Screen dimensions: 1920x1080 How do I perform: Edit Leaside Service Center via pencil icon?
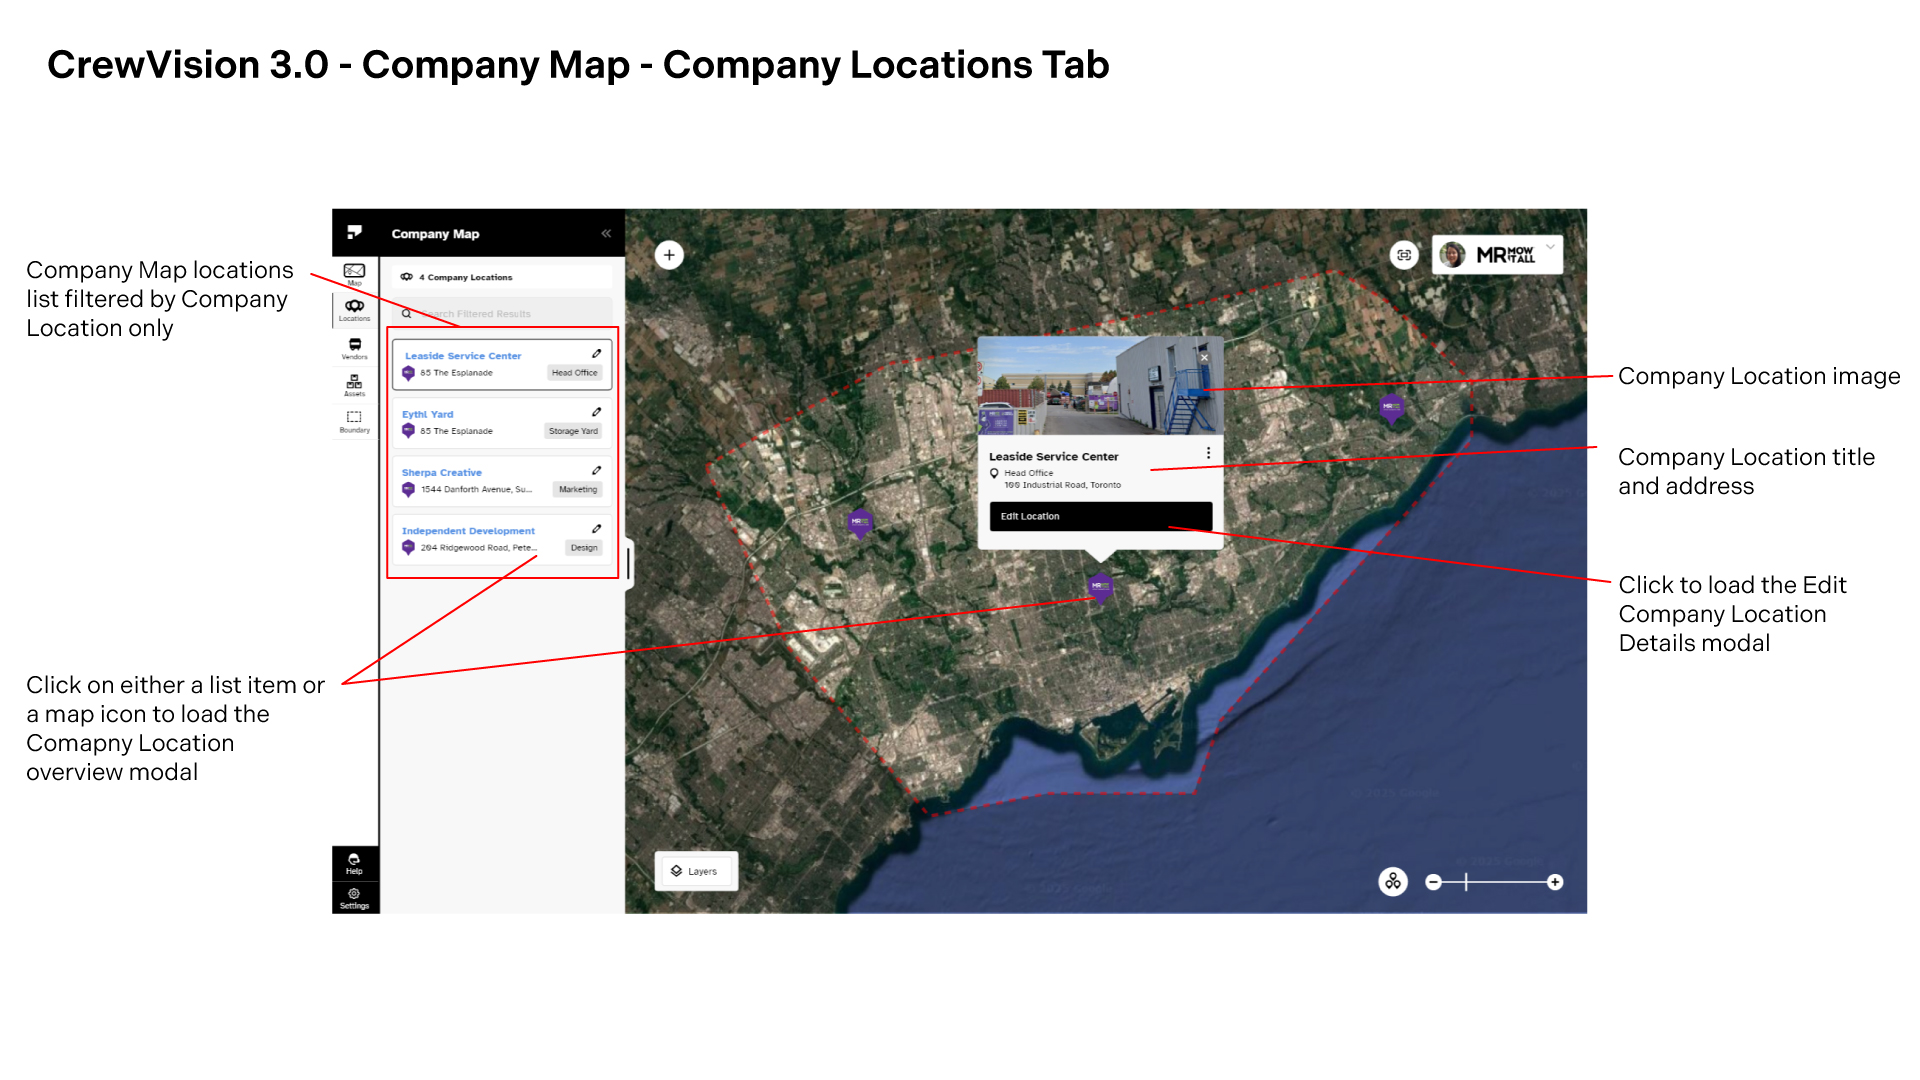click(596, 353)
